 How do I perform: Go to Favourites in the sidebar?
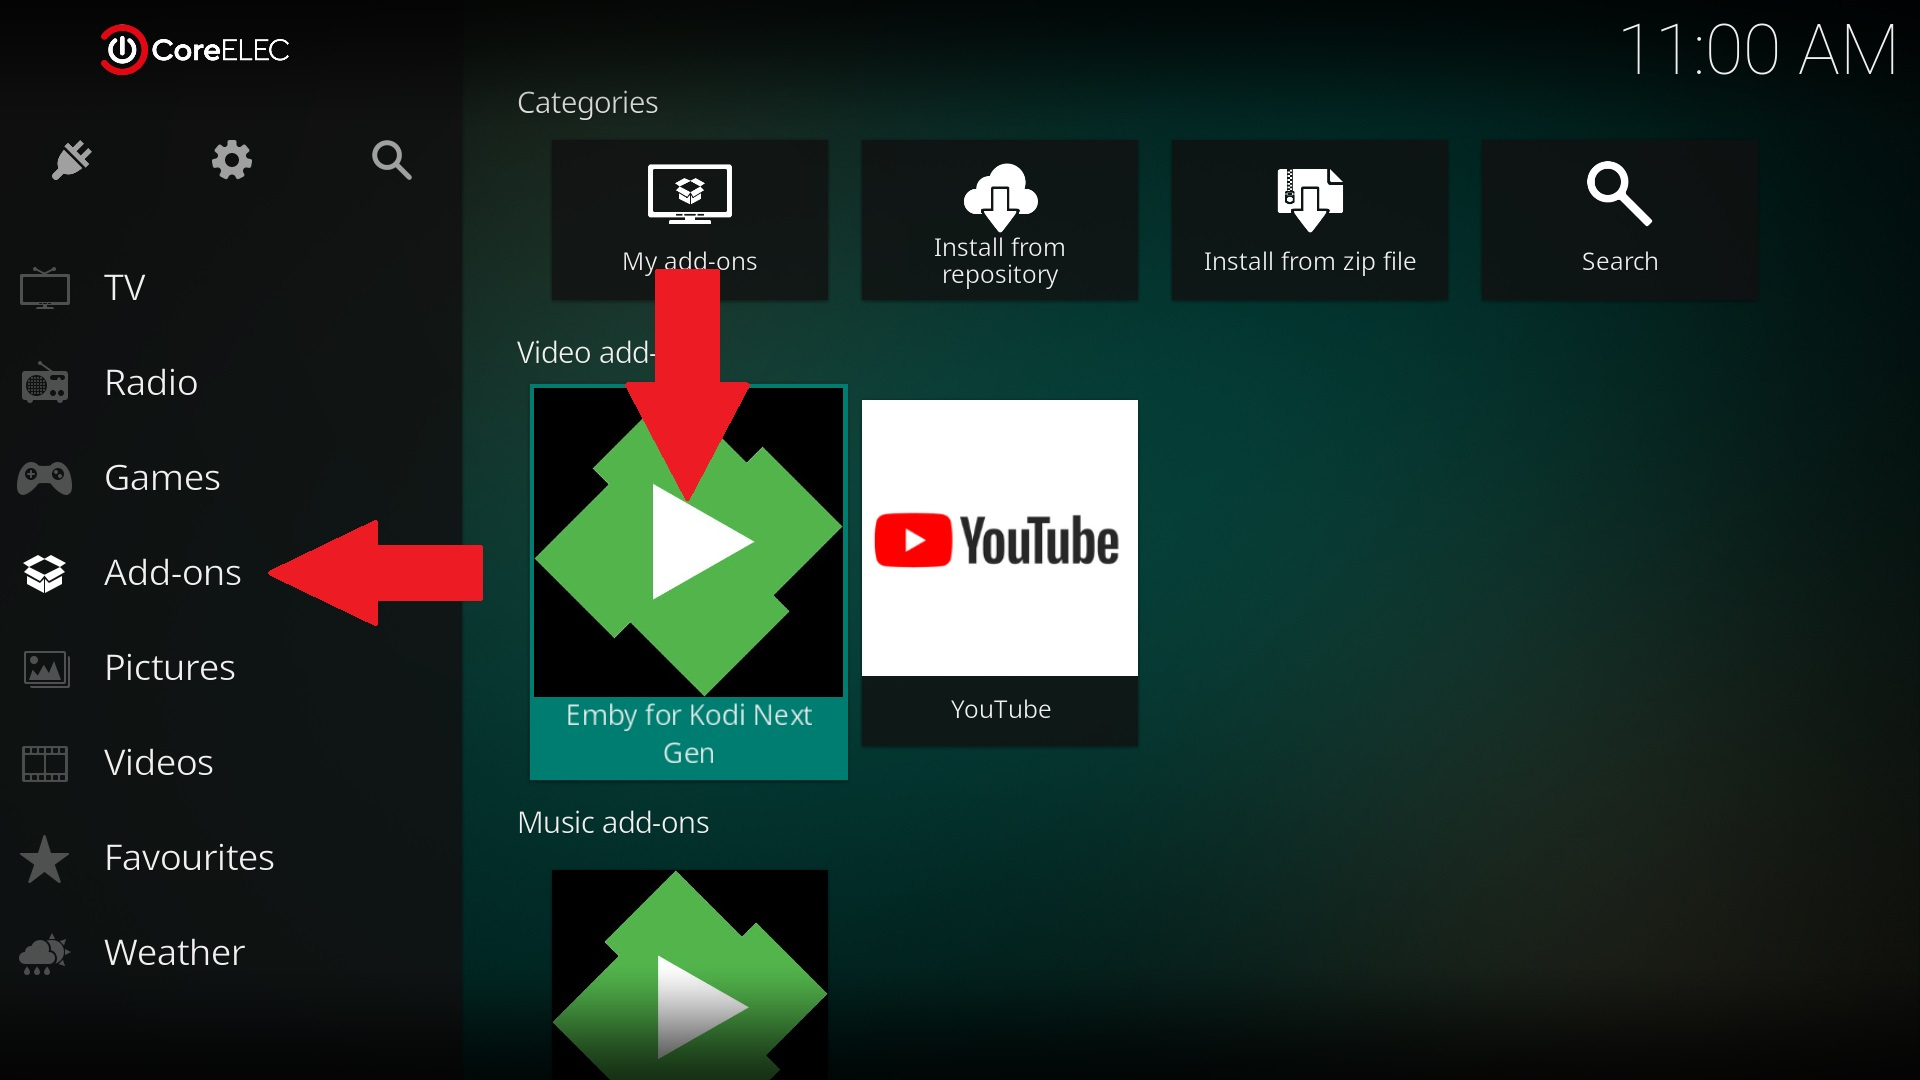188,857
